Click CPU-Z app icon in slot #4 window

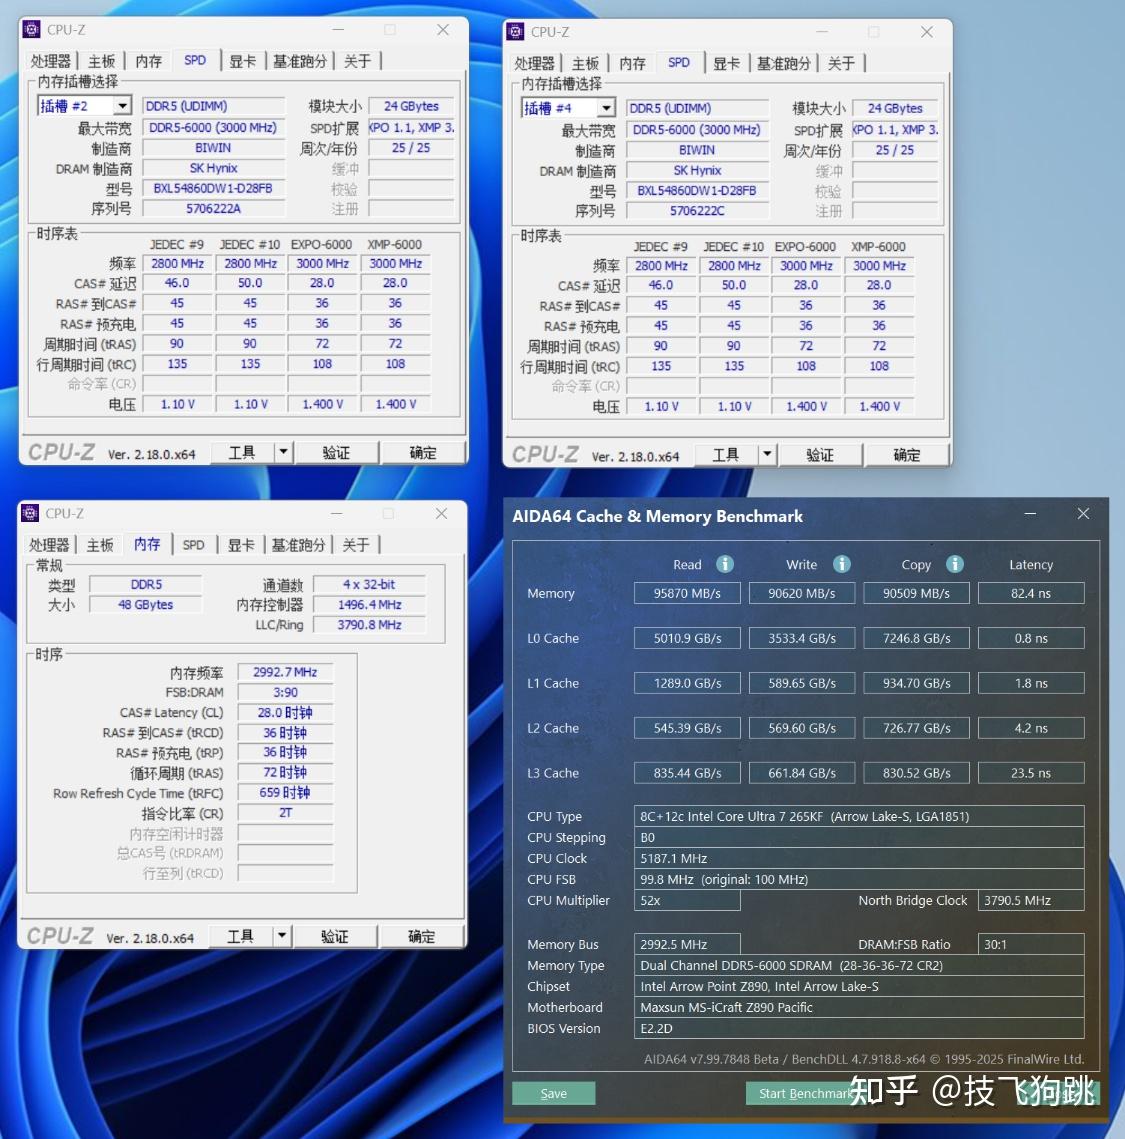tap(515, 31)
